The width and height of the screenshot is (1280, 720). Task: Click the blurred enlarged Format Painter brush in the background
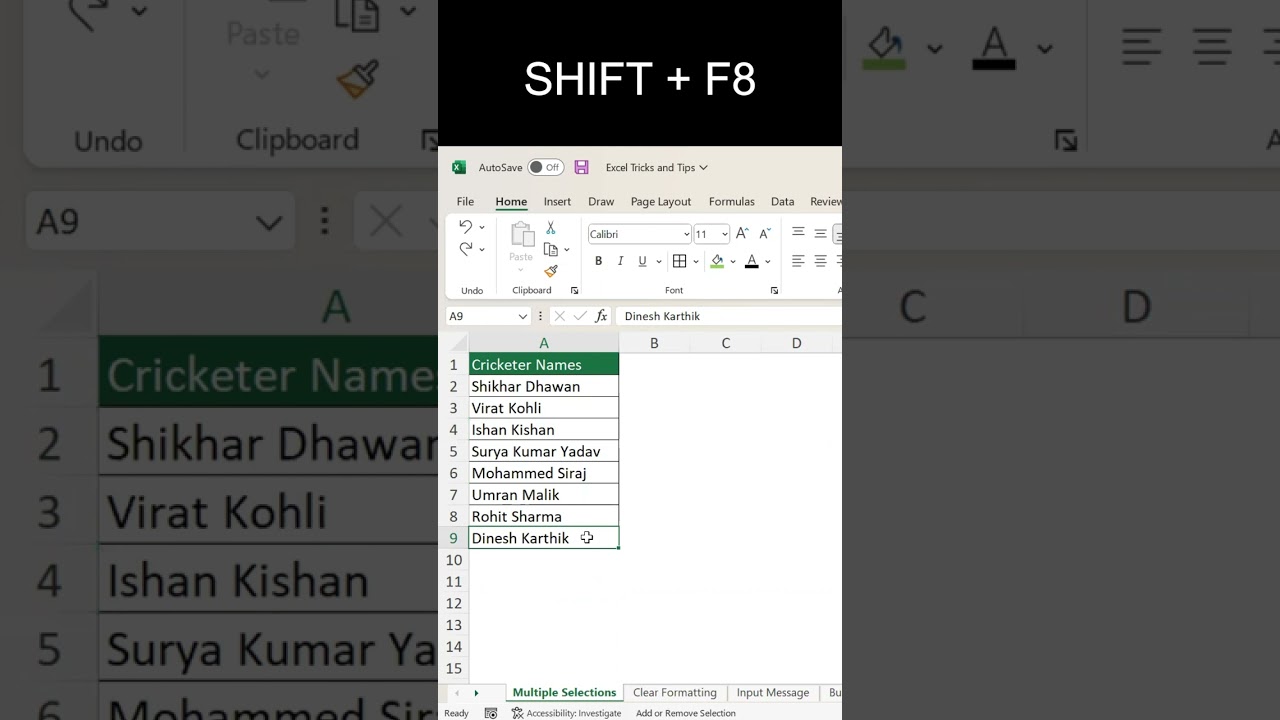[358, 80]
